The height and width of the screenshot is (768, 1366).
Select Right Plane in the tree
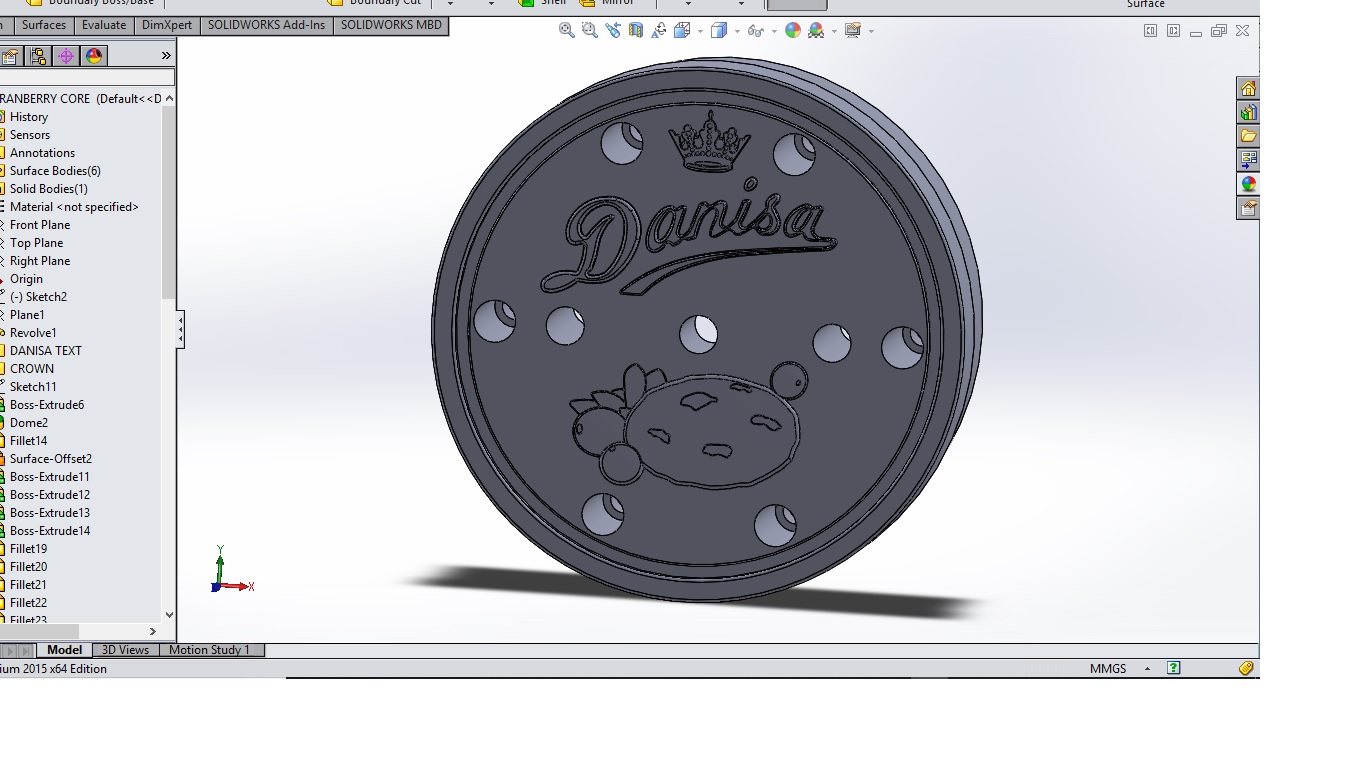coord(40,261)
